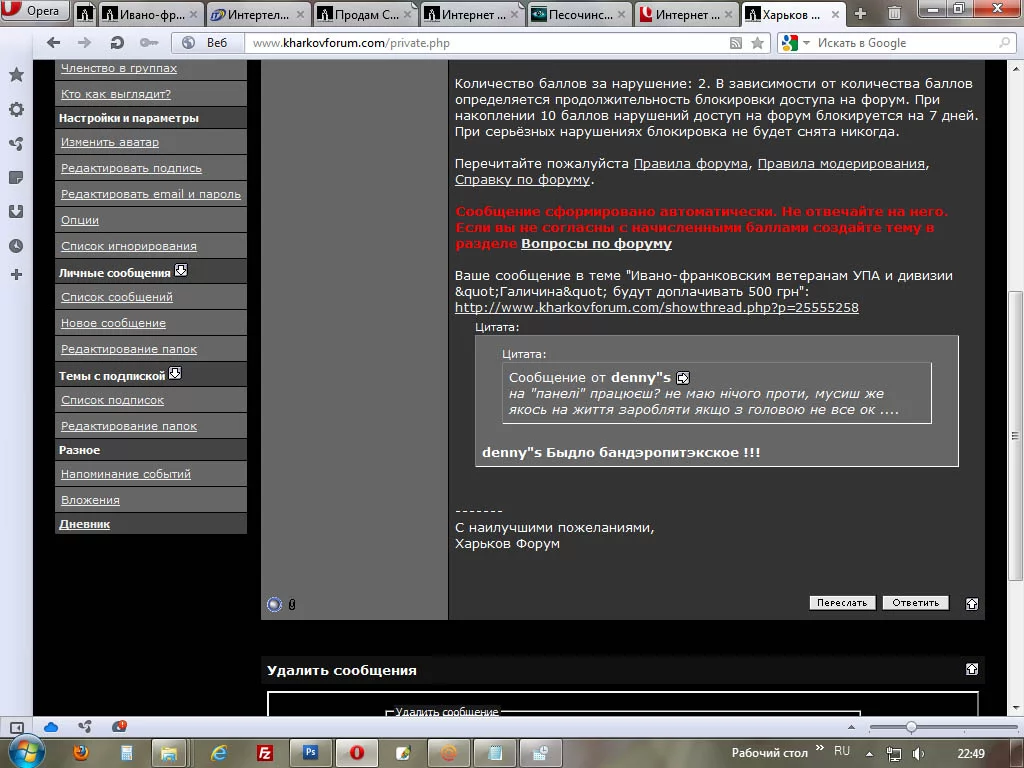Open Редактировать email и пароль link

[151, 194]
